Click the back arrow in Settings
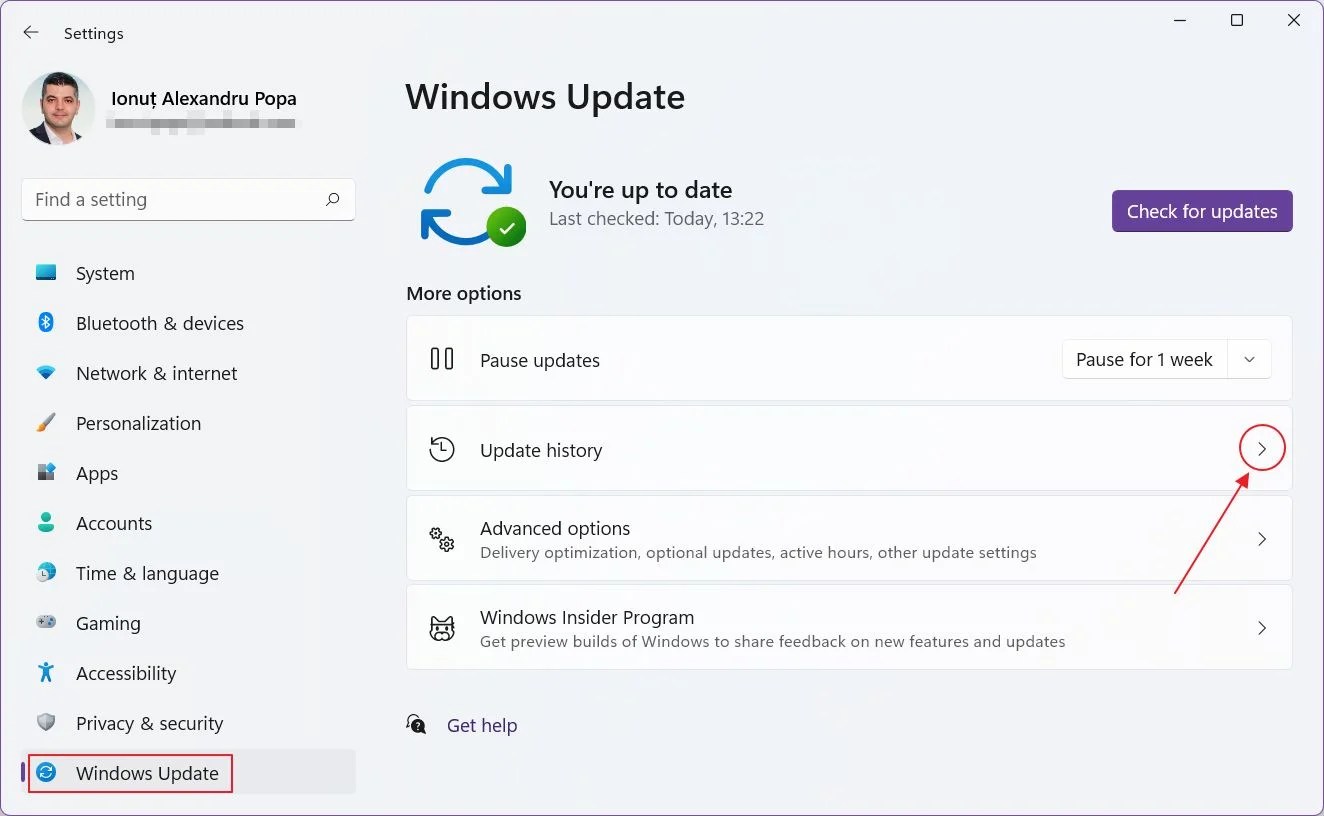Viewport: 1324px width, 816px height. tap(30, 32)
